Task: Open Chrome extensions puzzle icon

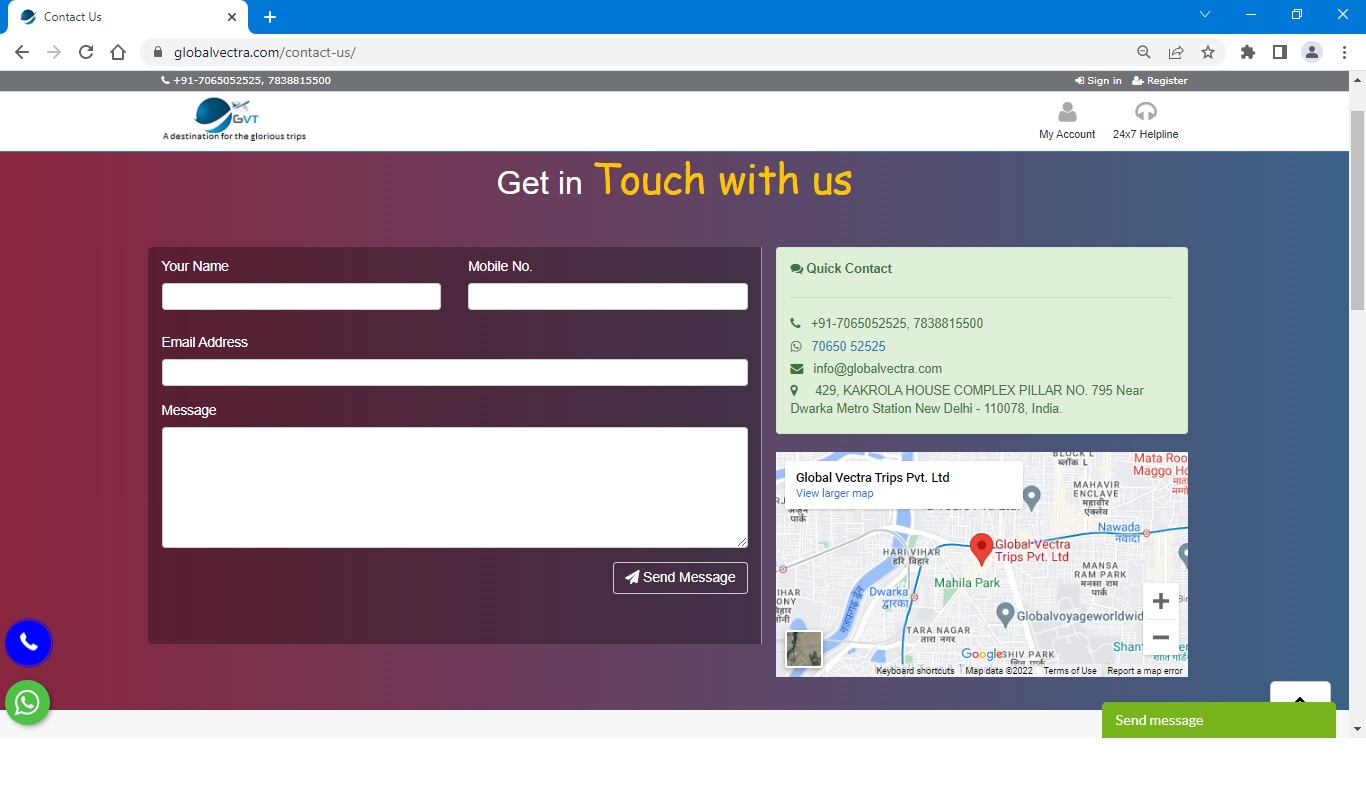Action: tap(1247, 52)
